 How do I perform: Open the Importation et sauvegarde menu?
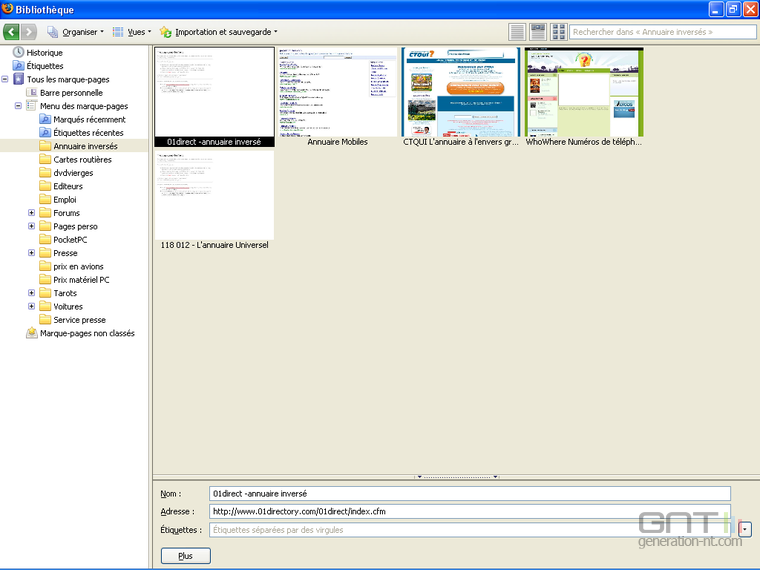(219, 32)
